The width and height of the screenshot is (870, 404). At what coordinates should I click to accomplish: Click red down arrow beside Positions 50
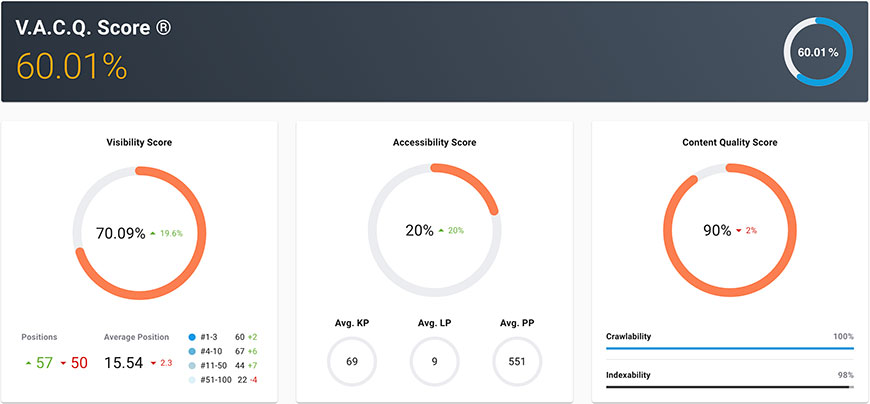[x=62, y=362]
